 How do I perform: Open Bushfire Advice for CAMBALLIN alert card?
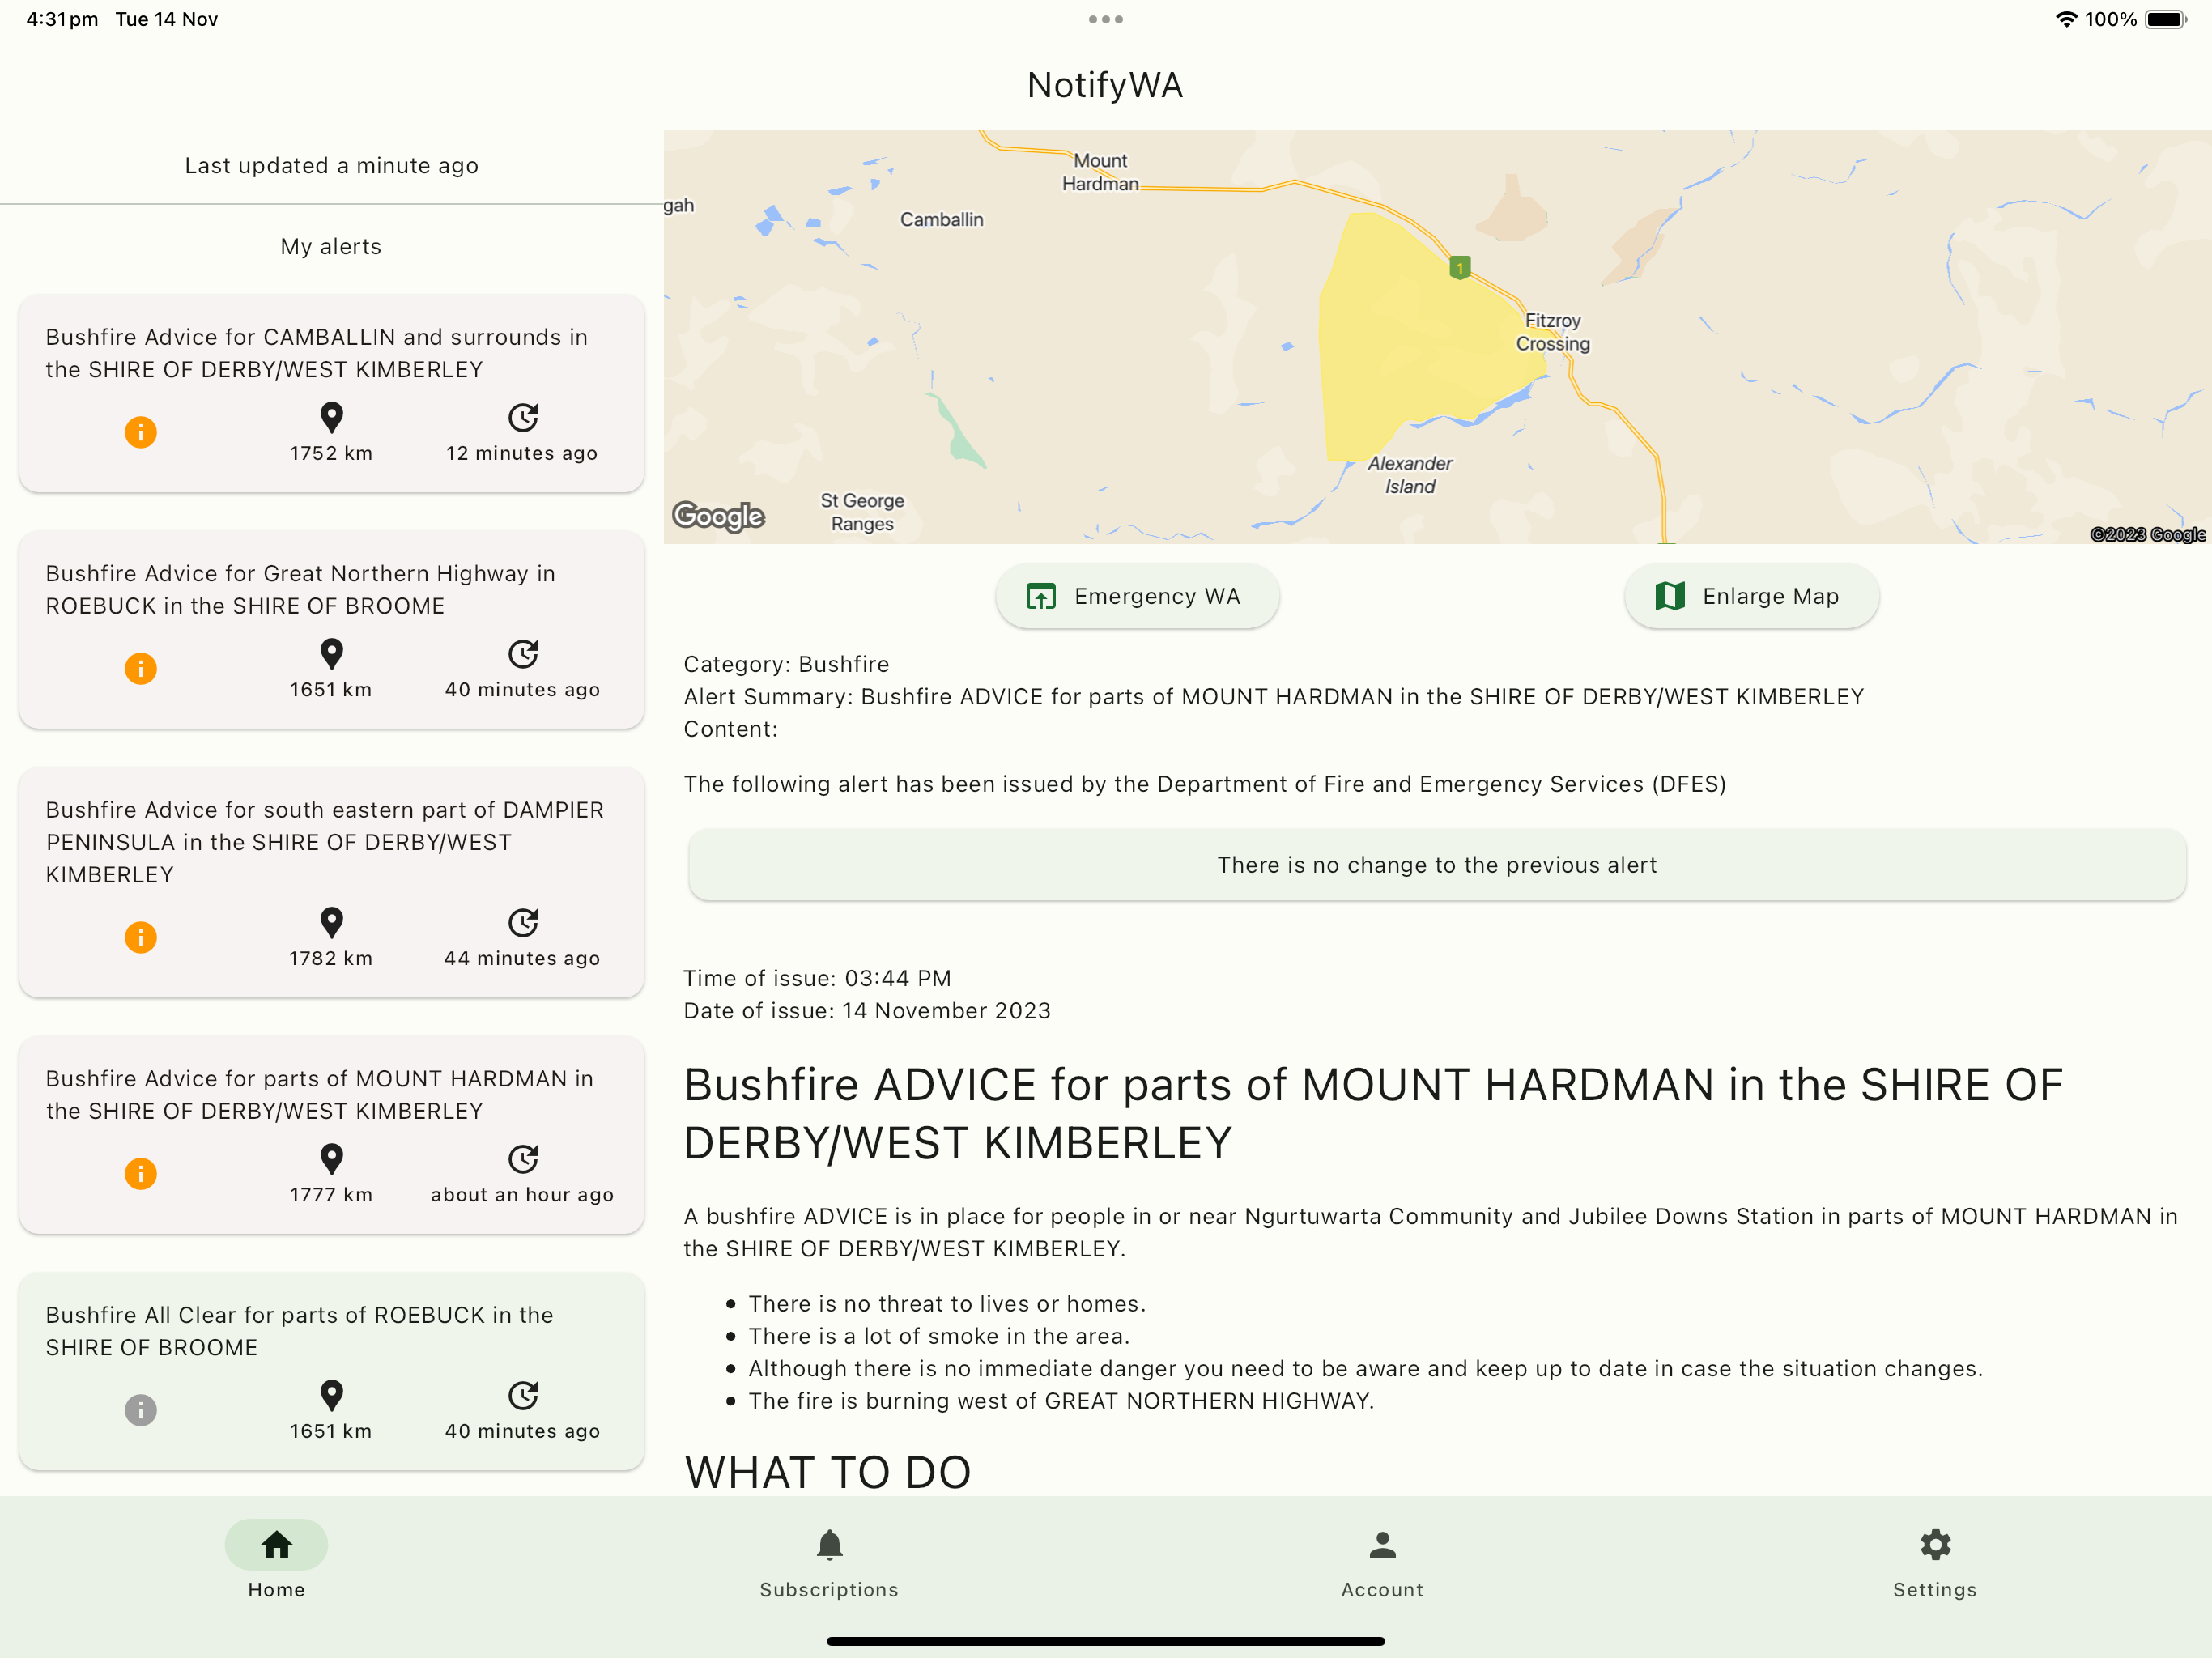click(331, 393)
